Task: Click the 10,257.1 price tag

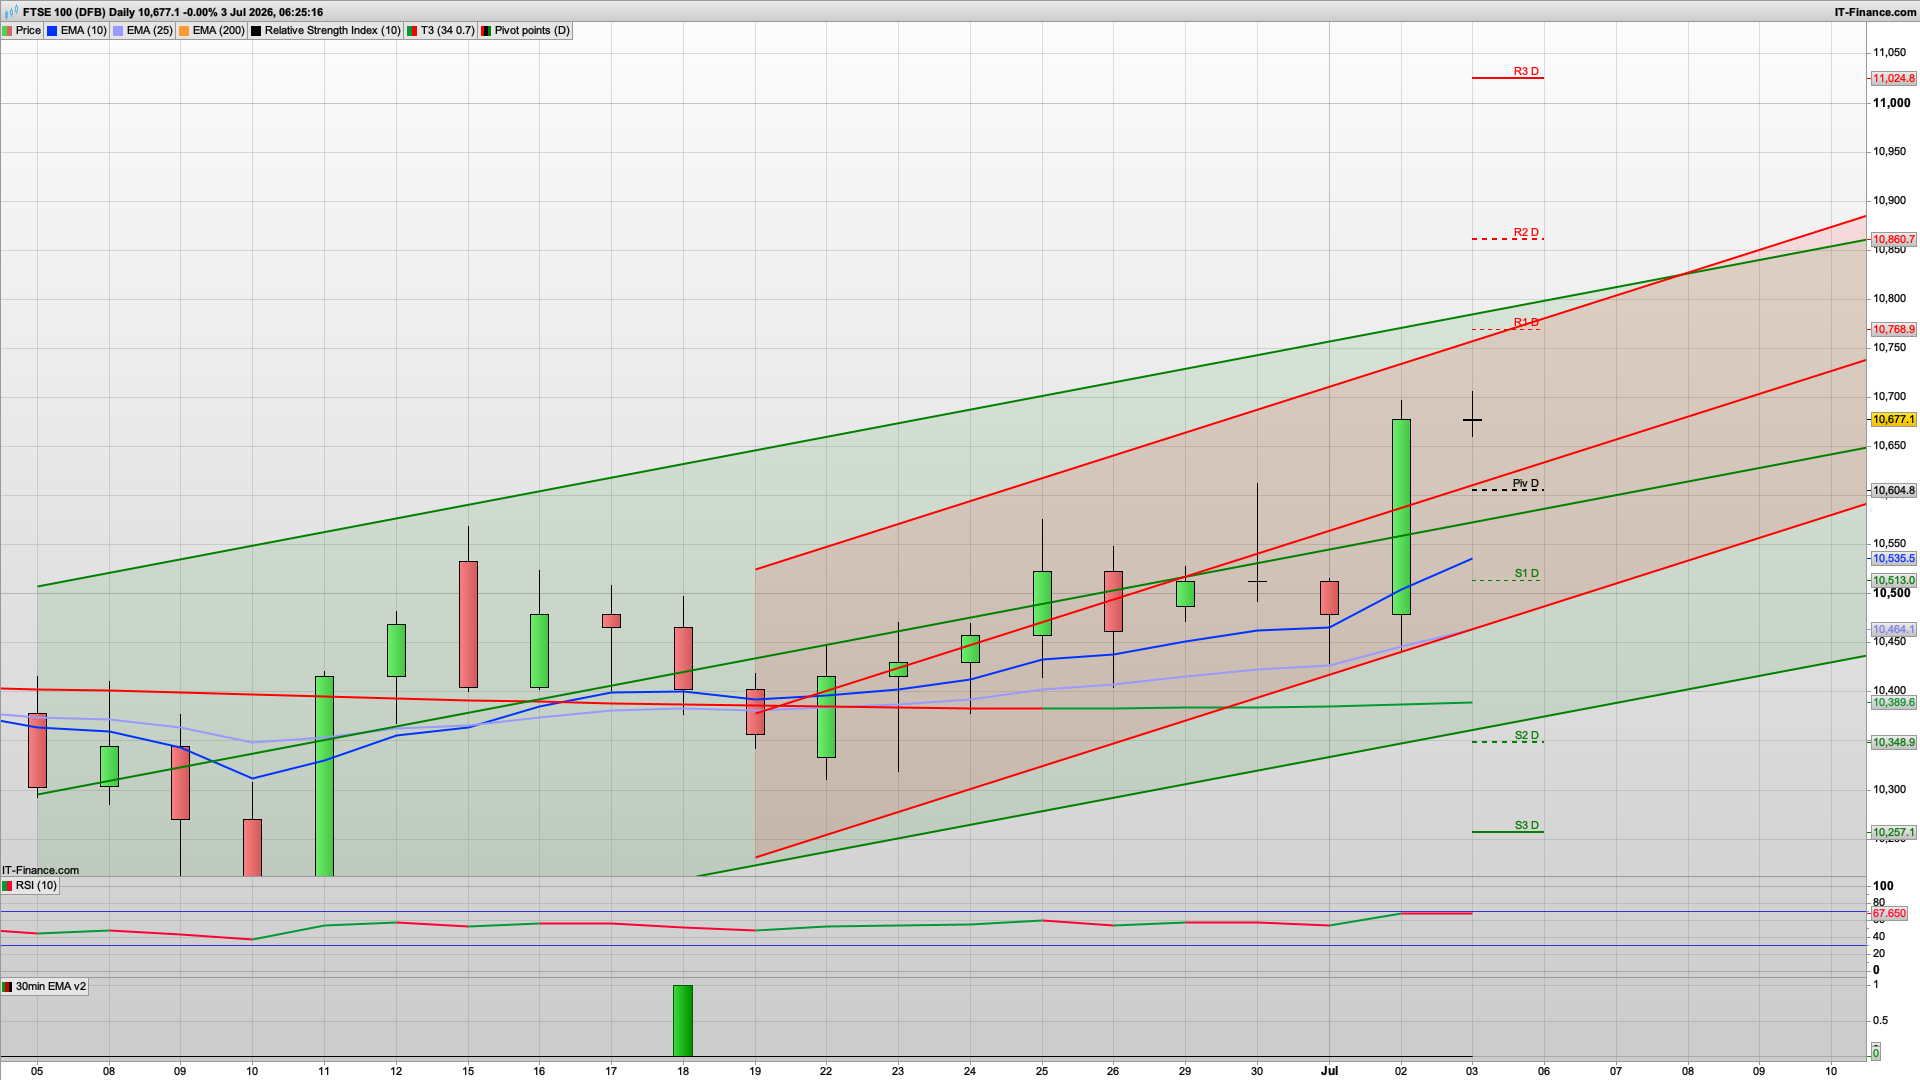Action: [1894, 833]
